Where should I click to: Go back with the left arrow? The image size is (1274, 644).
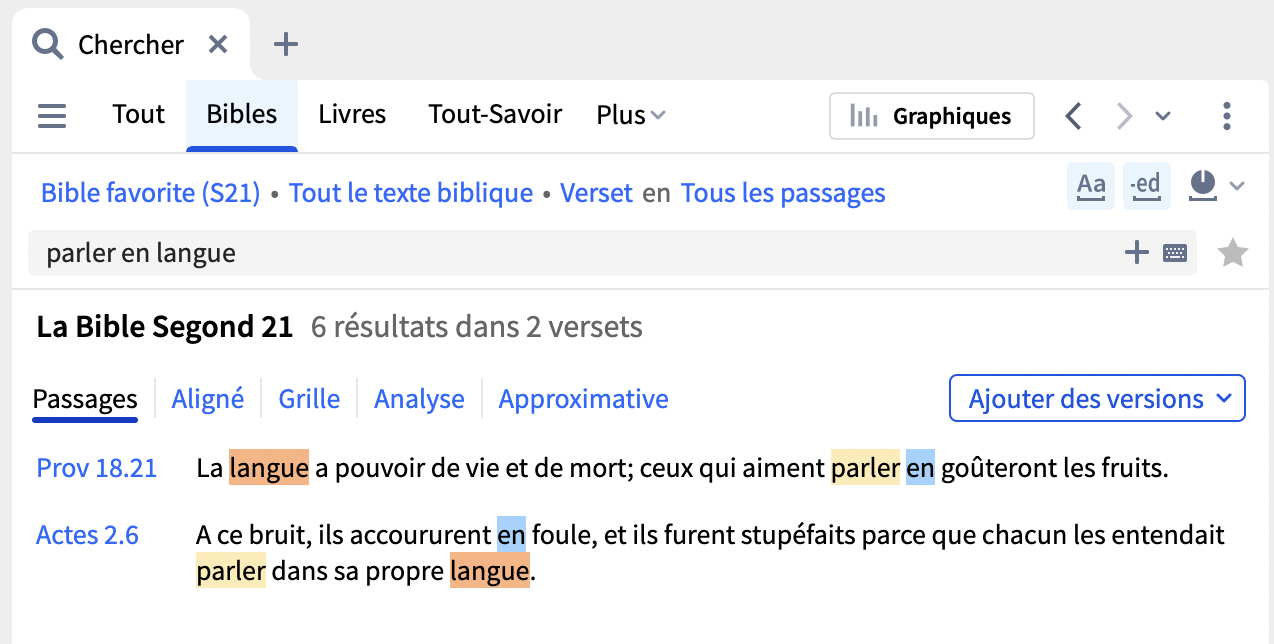(1073, 116)
